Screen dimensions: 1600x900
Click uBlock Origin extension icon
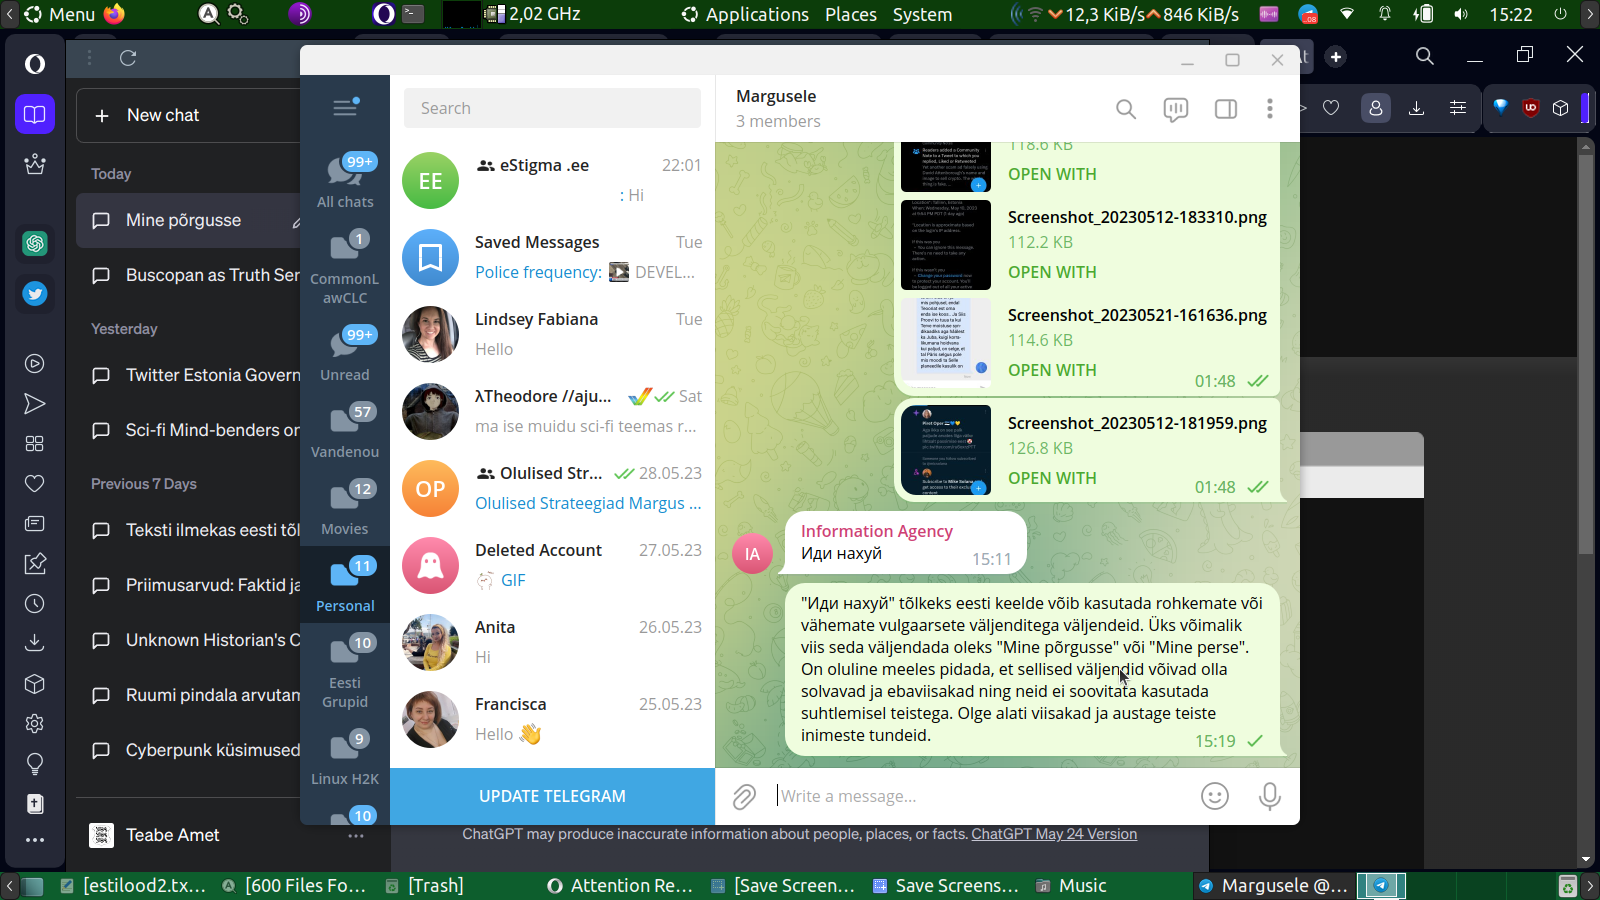(1530, 108)
